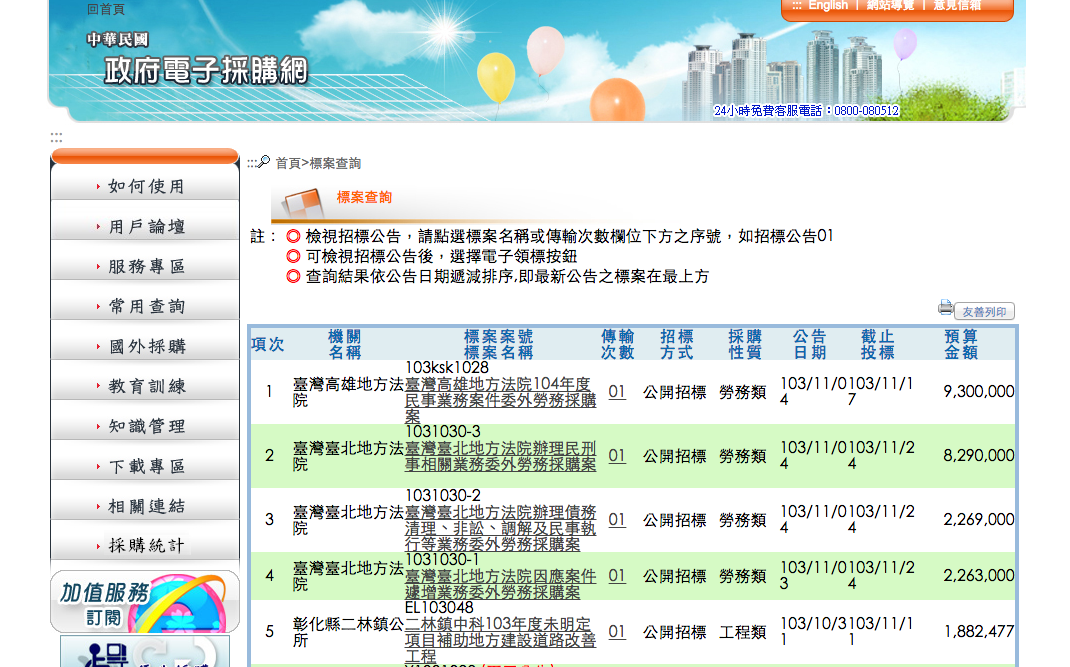Screen dimensions: 1070x667
Task: Select budget amount 1,882,477
Action: click(979, 631)
